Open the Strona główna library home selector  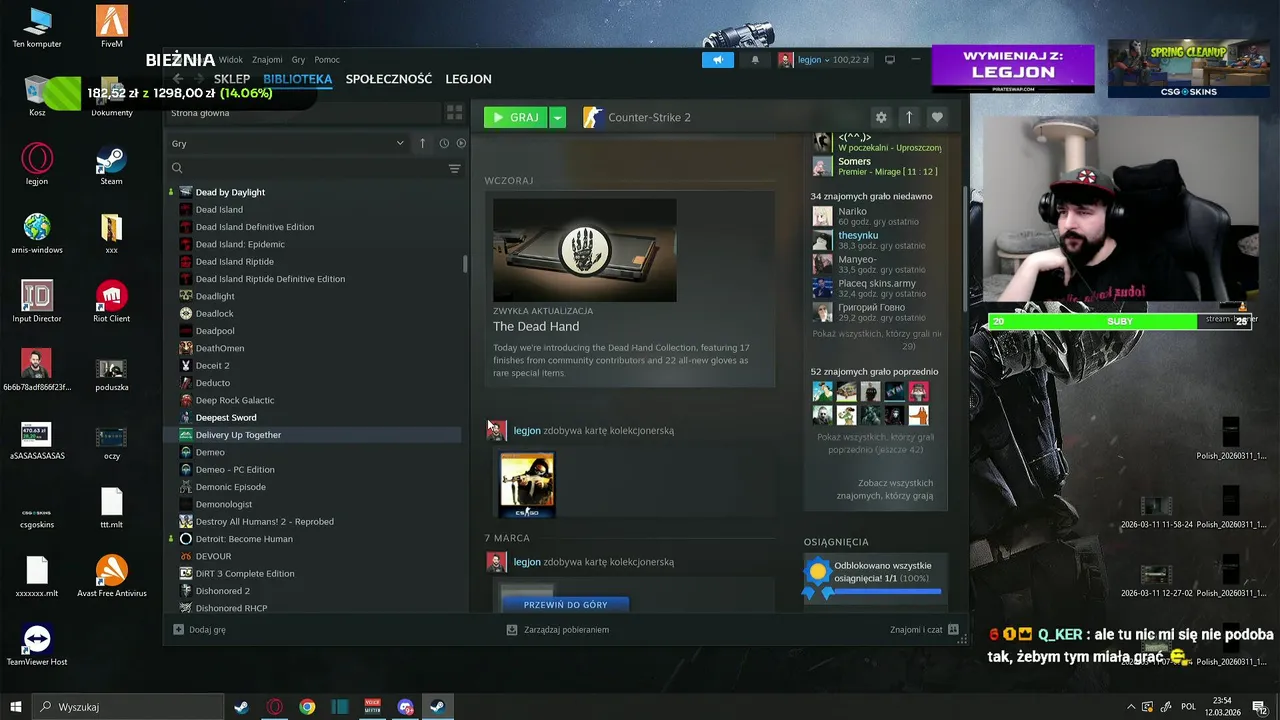coord(304,113)
